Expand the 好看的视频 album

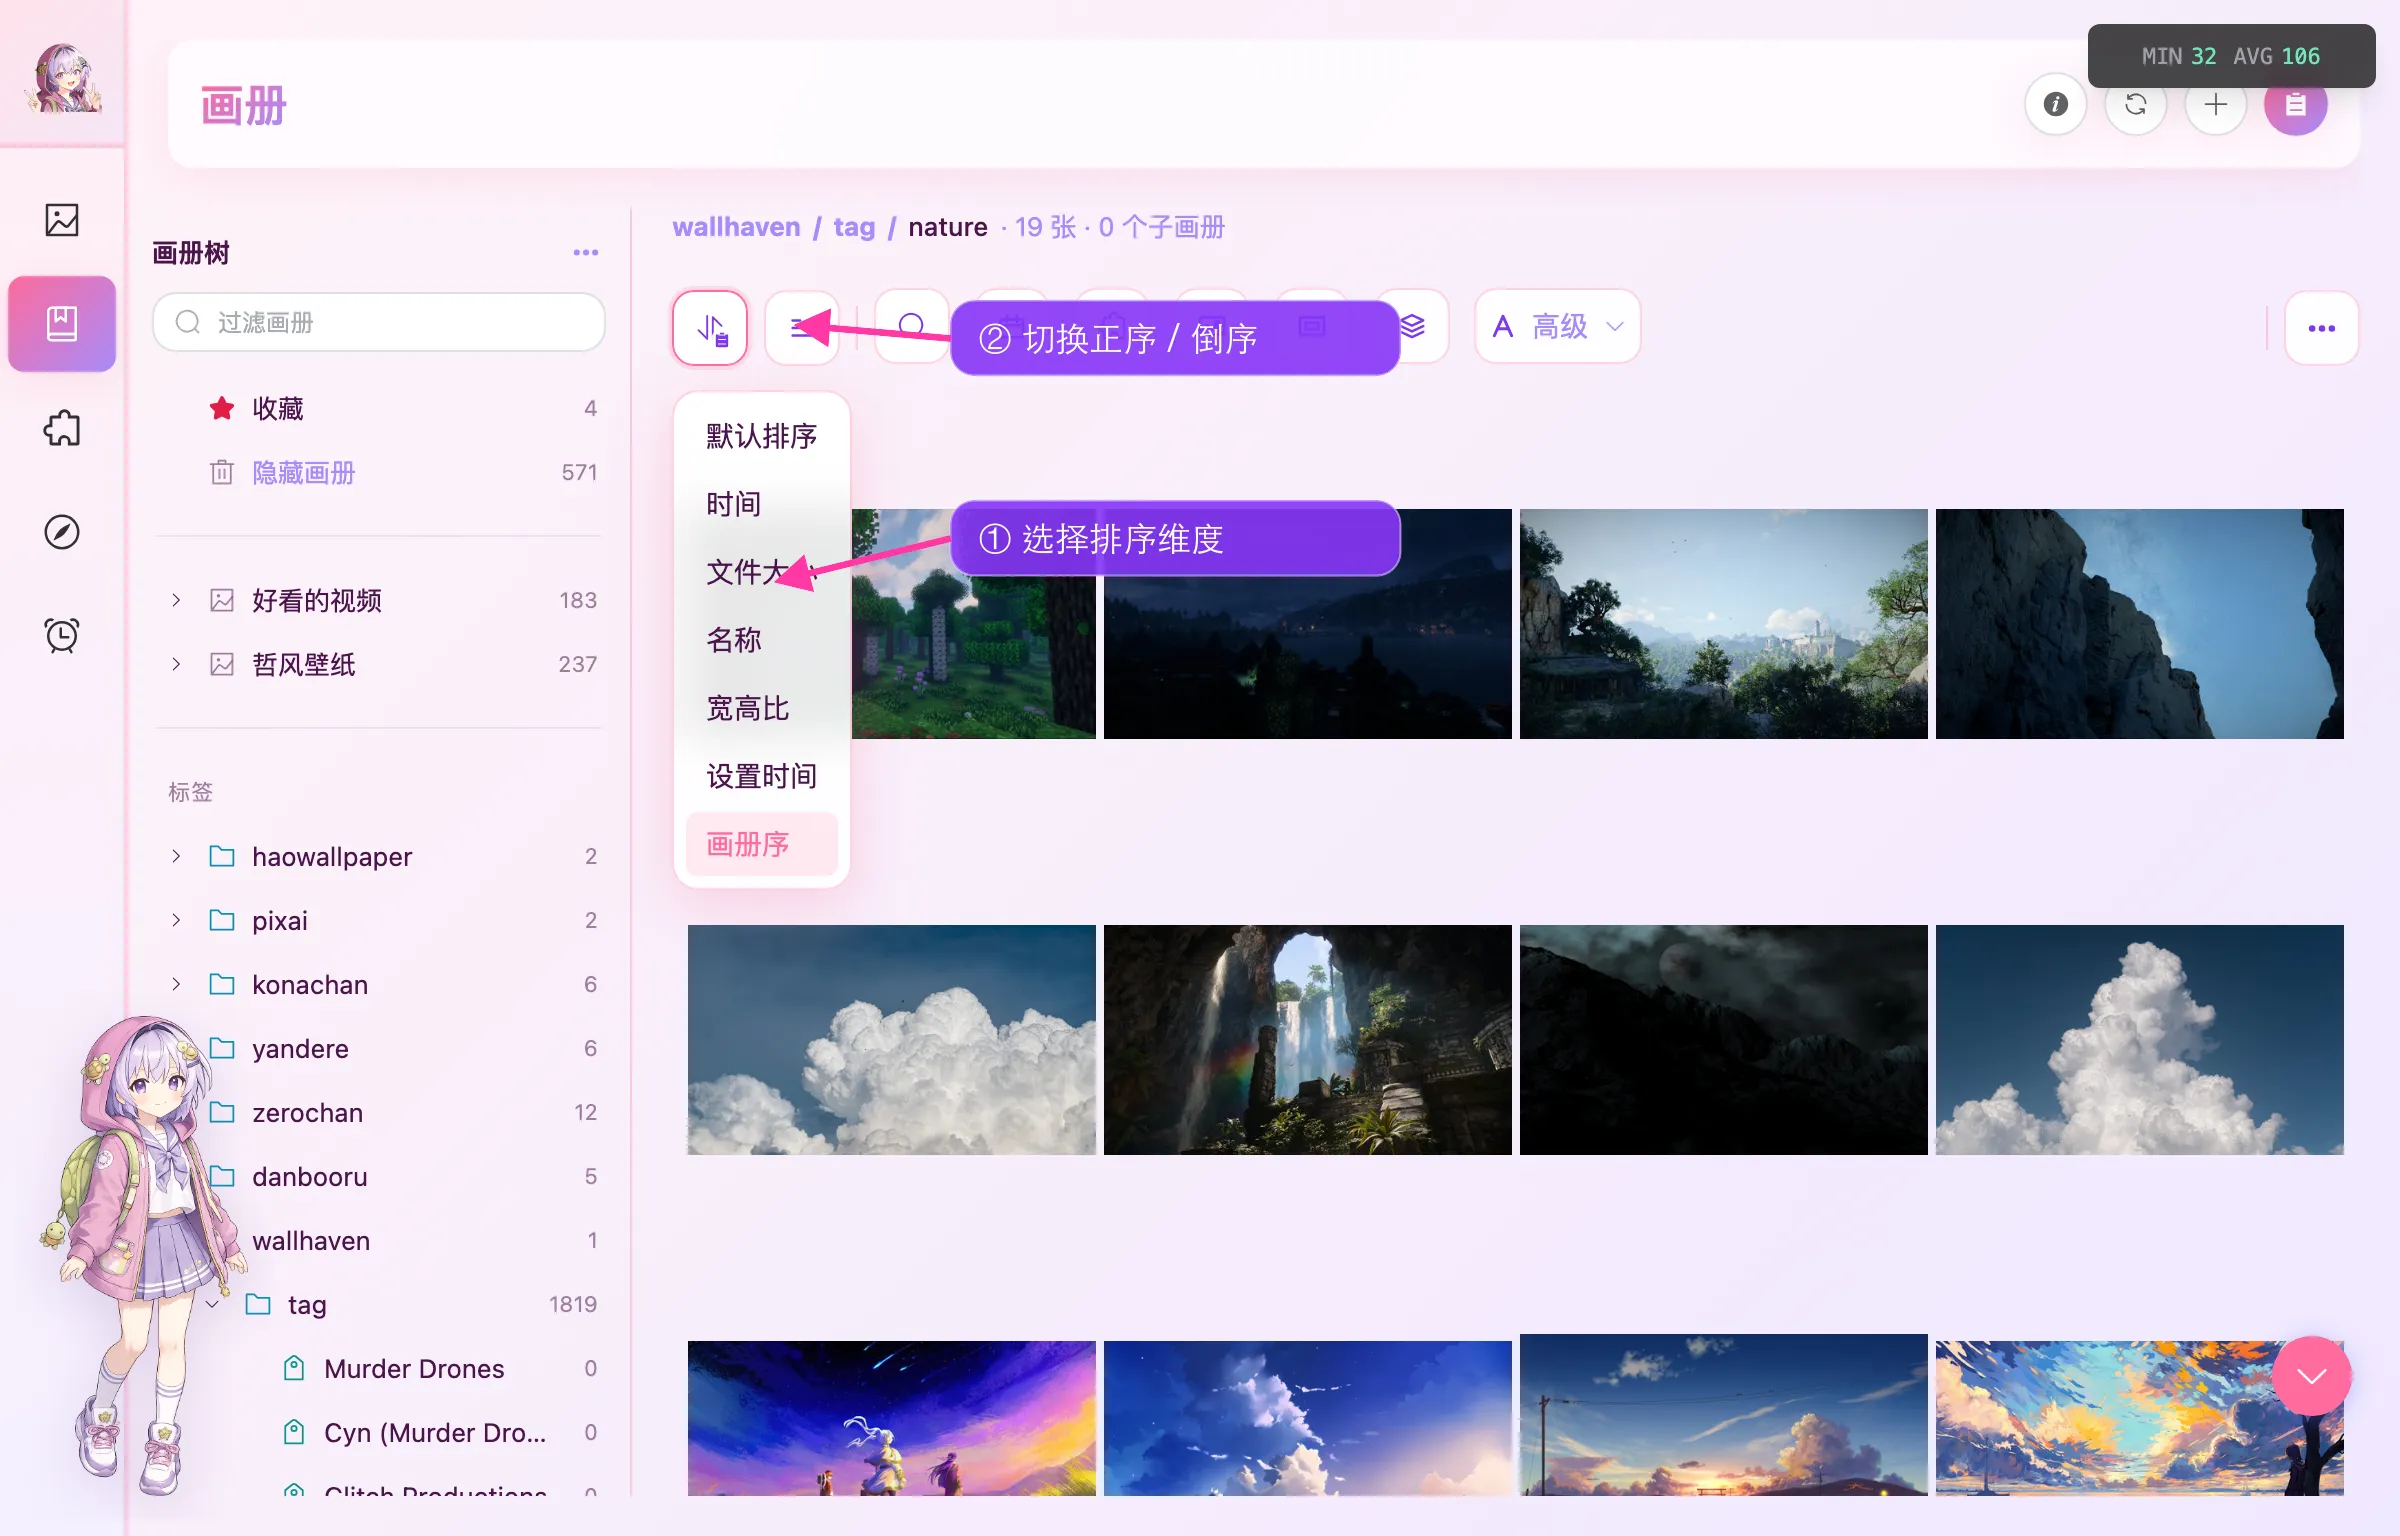point(176,600)
